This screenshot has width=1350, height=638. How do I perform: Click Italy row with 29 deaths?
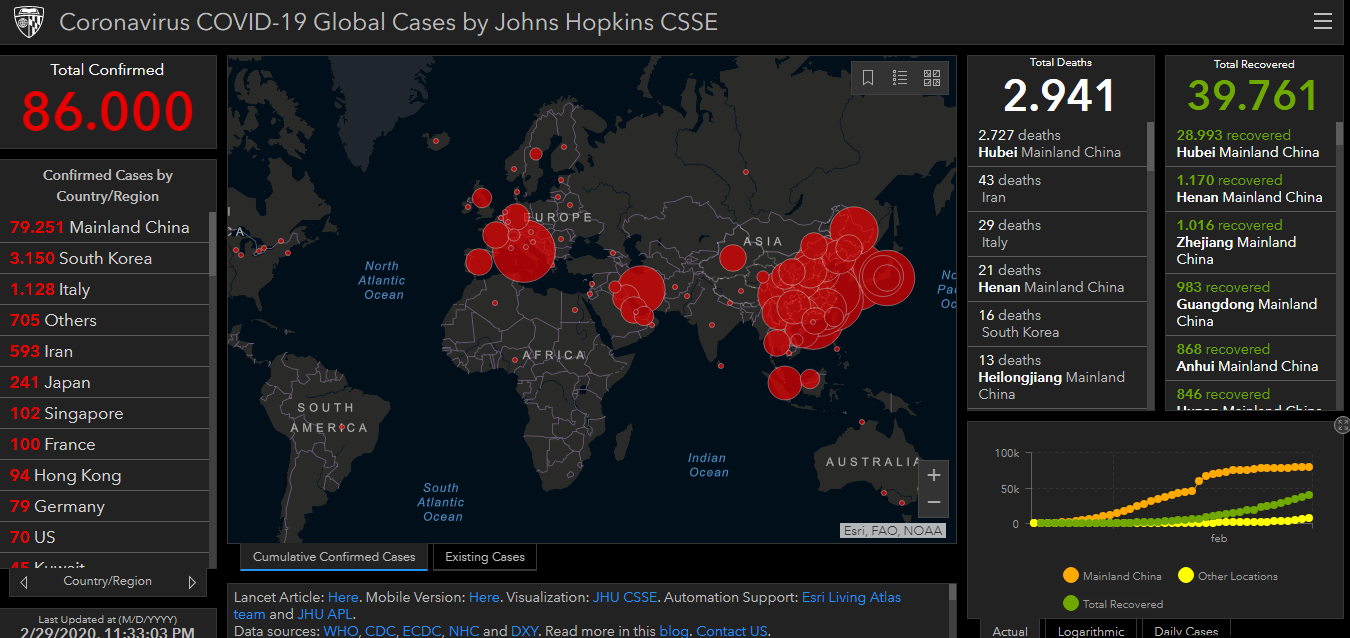tap(1057, 234)
